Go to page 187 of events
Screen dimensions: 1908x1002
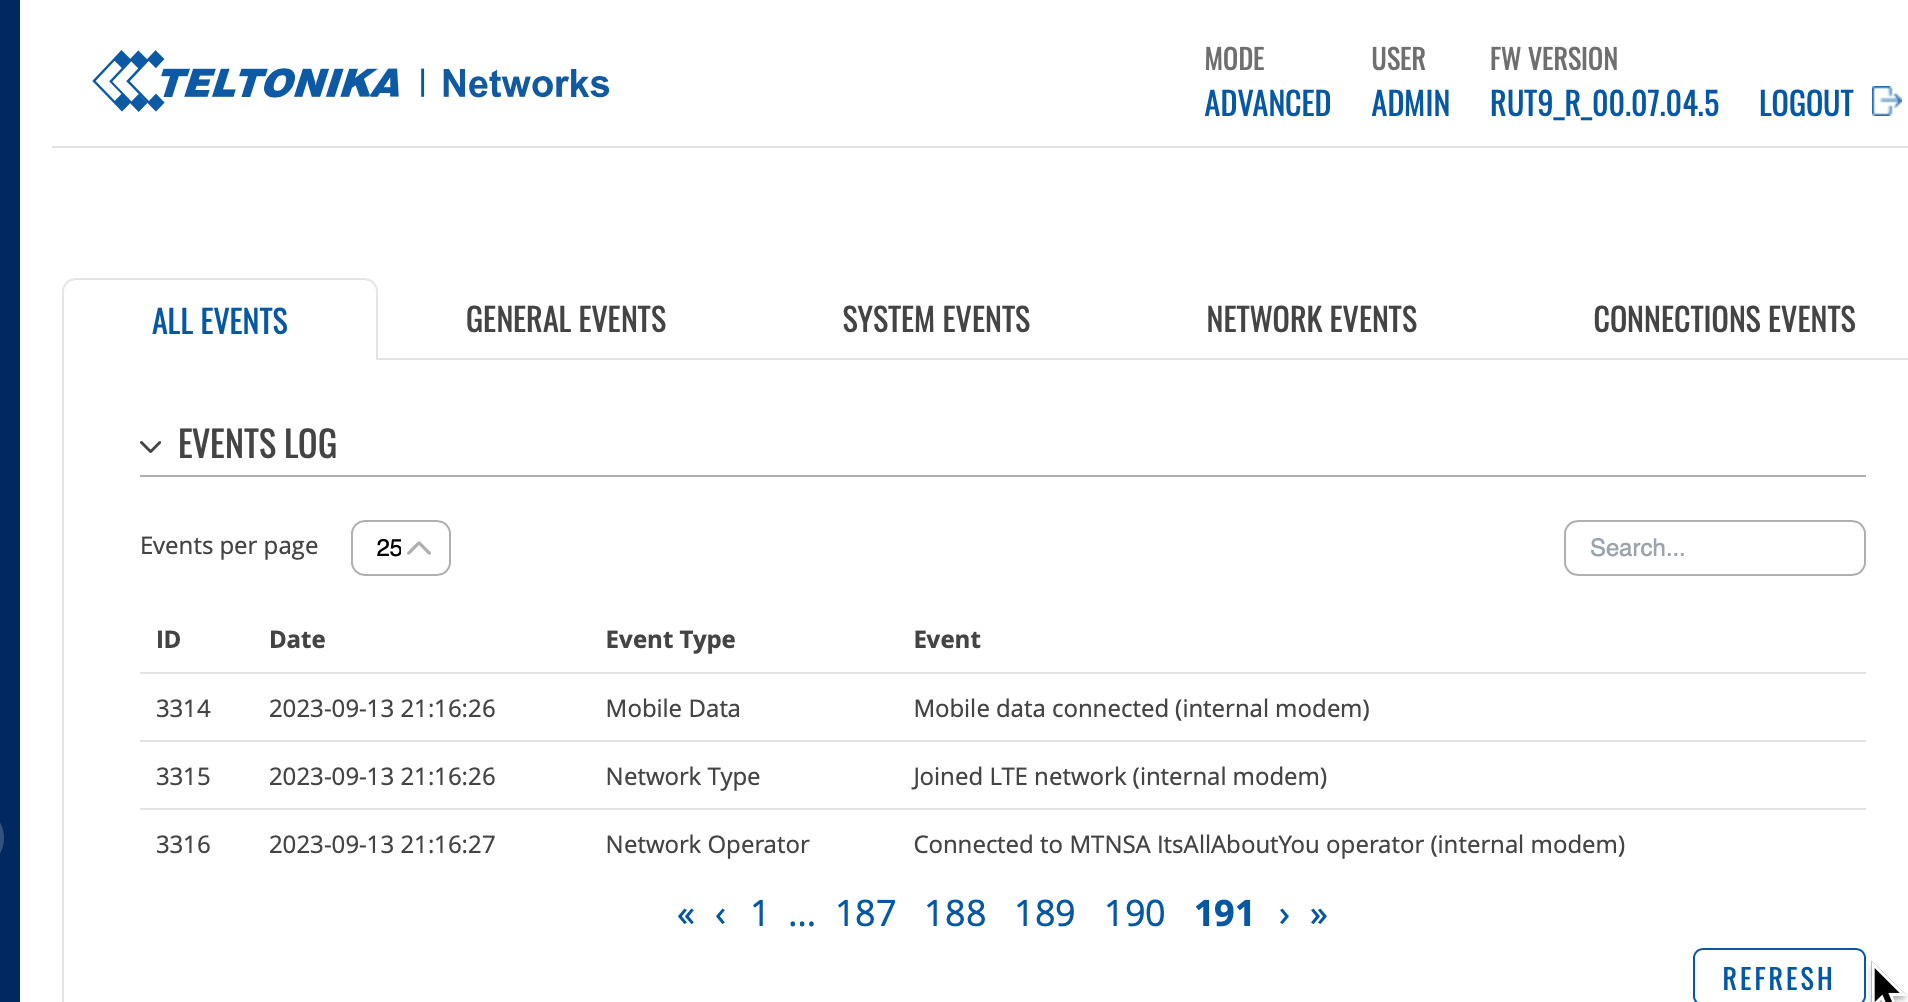[865, 914]
